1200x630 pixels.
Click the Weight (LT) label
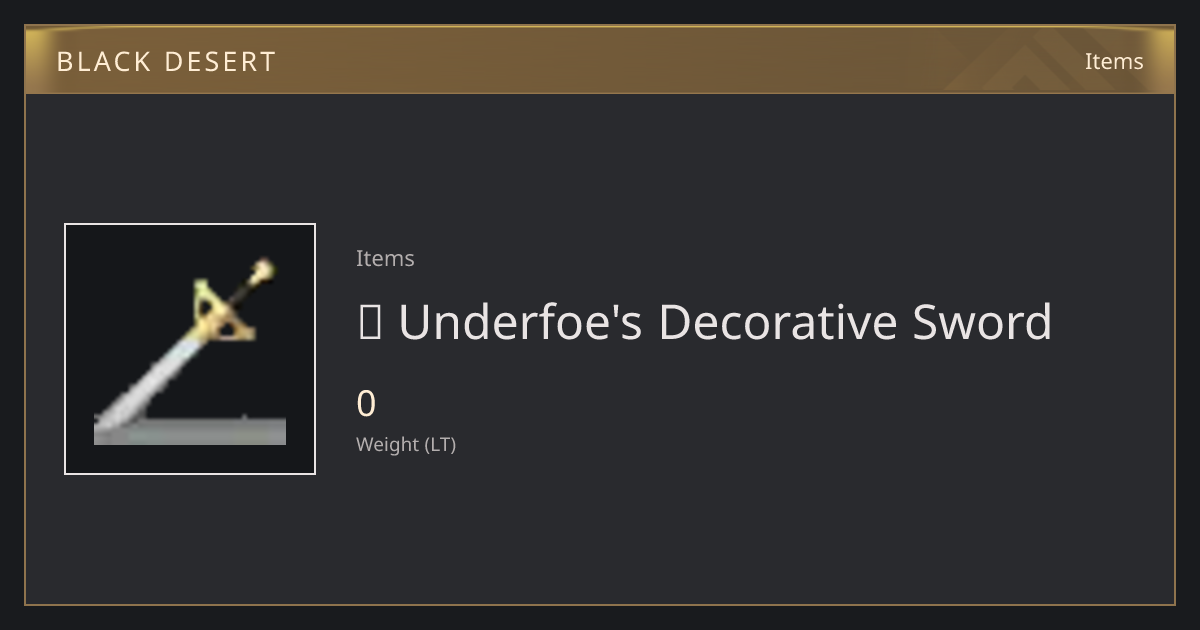[x=406, y=445]
